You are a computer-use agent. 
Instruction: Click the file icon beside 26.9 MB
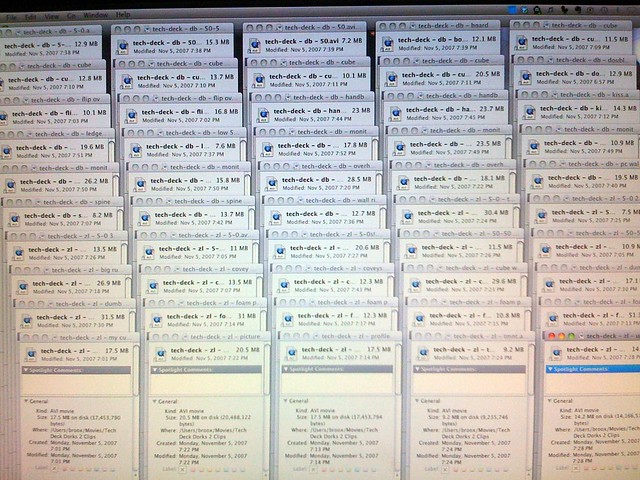coord(23,287)
